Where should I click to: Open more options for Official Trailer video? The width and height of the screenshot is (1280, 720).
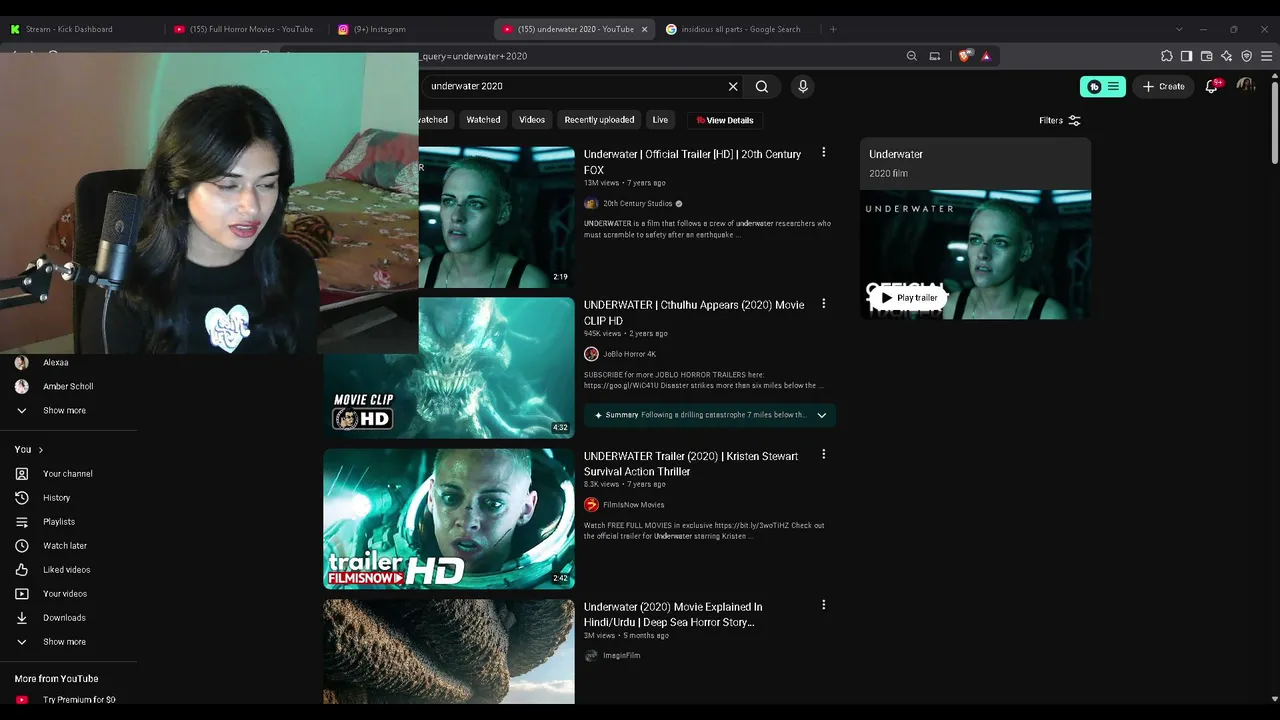click(x=823, y=153)
